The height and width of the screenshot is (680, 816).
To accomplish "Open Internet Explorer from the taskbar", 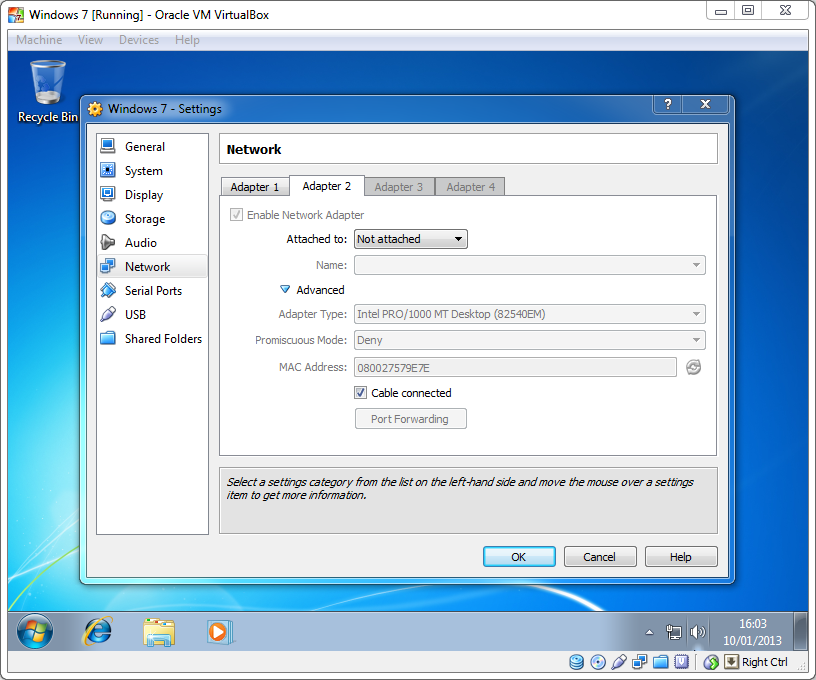I will click(98, 631).
